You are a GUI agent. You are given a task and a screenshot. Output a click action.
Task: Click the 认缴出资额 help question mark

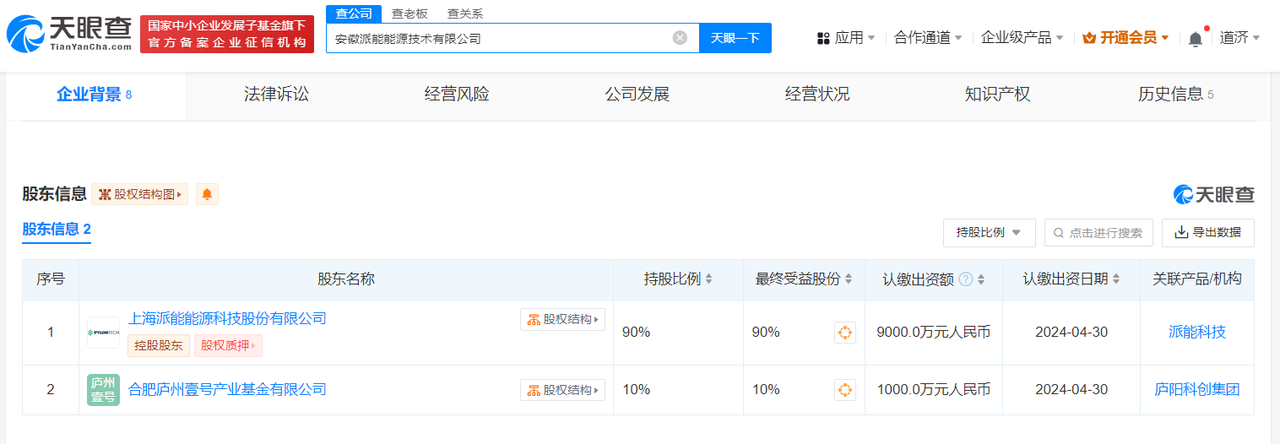[x=966, y=279]
